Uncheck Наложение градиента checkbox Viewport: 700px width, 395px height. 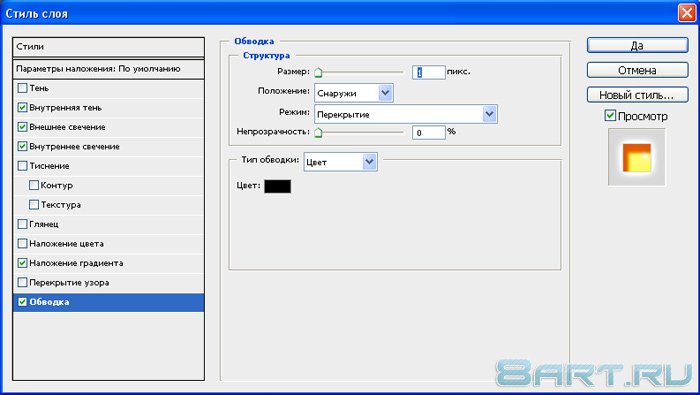(x=22, y=263)
